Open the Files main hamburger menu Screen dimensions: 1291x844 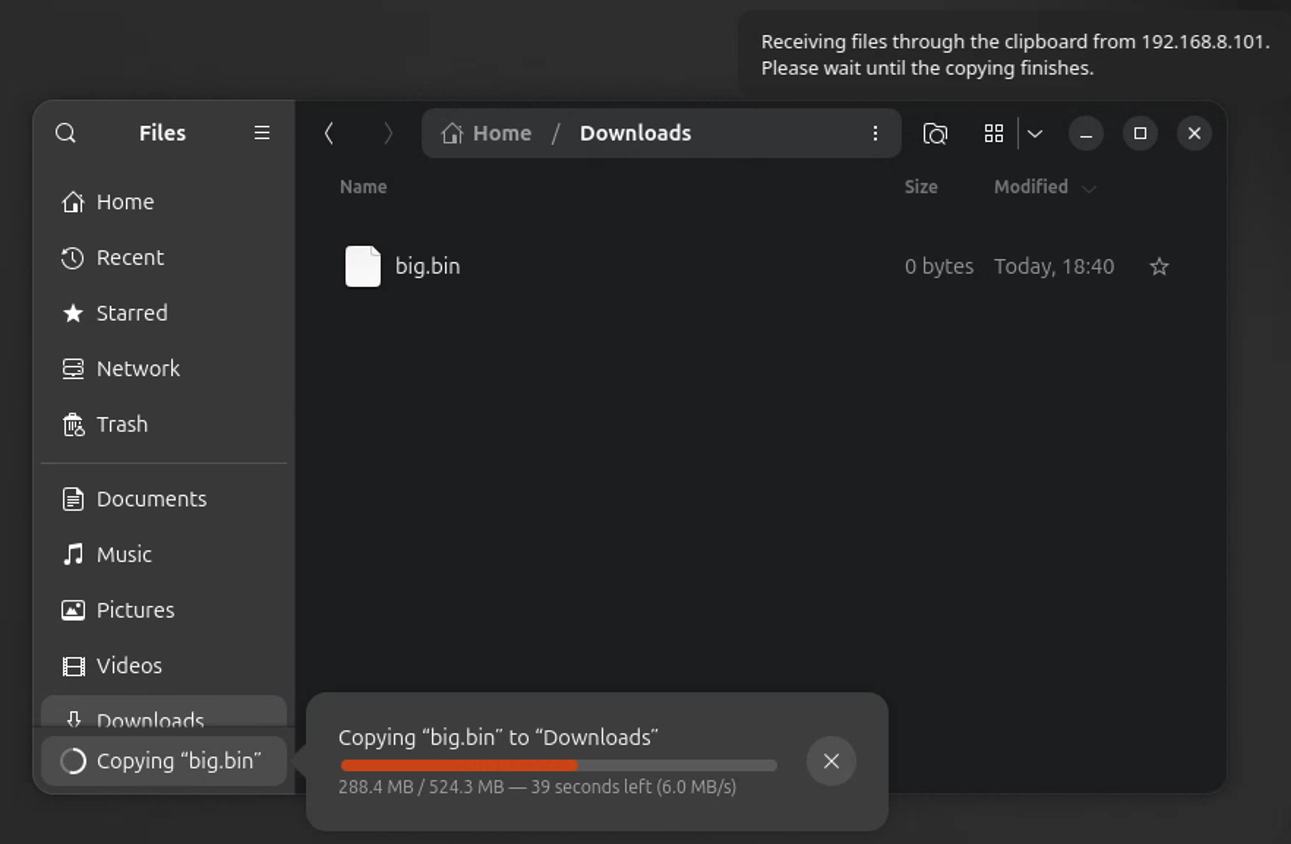pyautogui.click(x=262, y=133)
